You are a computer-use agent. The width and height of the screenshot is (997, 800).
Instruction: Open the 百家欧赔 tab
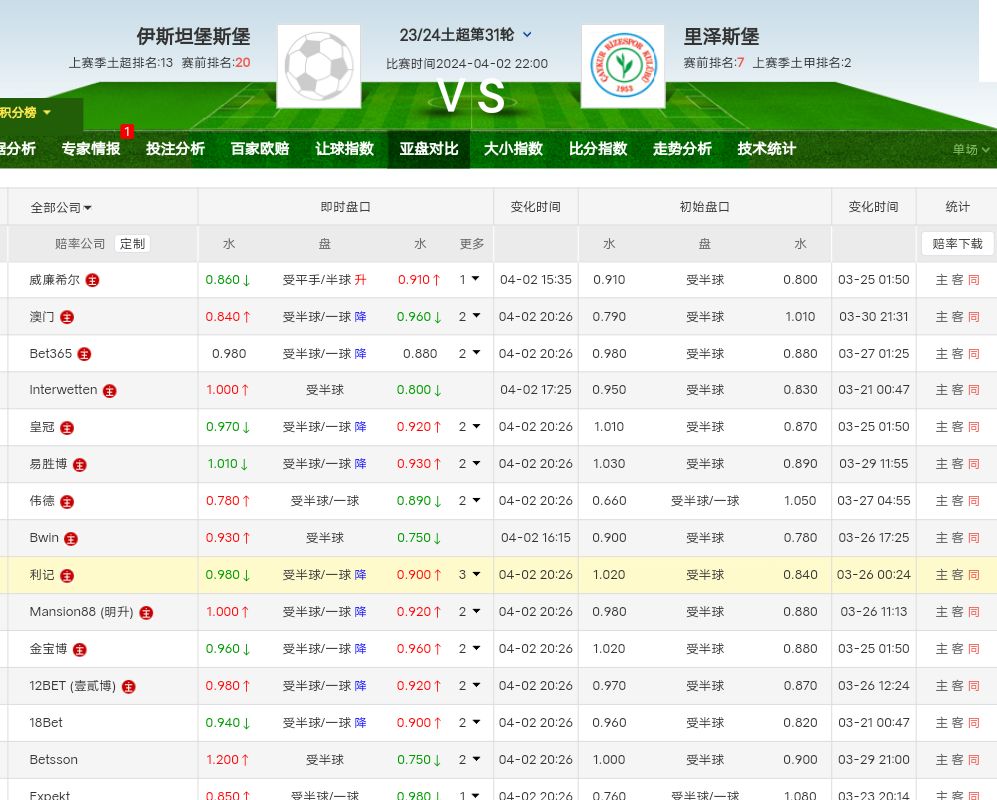259,149
